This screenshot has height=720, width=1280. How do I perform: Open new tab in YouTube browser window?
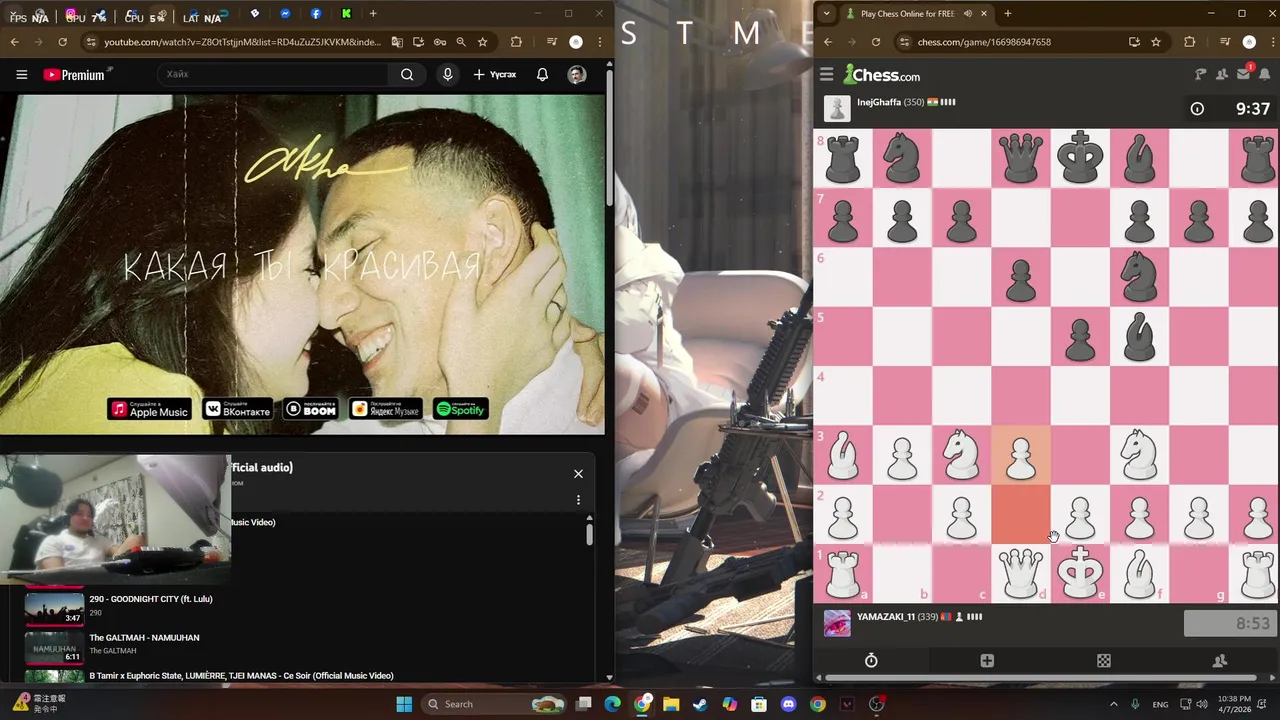pos(373,14)
